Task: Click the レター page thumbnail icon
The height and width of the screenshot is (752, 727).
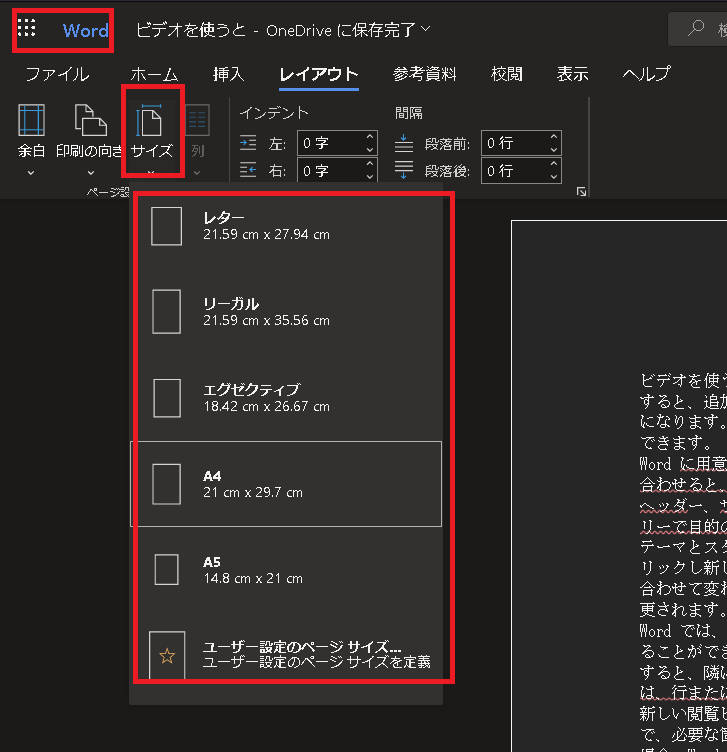Action: [166, 226]
